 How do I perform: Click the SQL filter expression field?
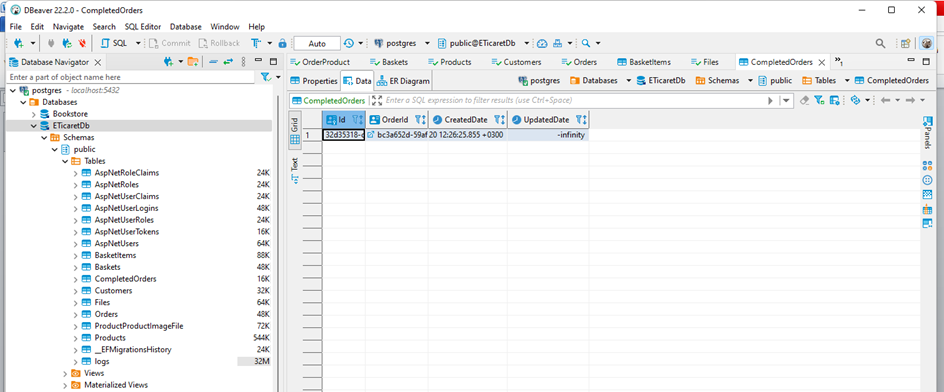[x=575, y=101]
